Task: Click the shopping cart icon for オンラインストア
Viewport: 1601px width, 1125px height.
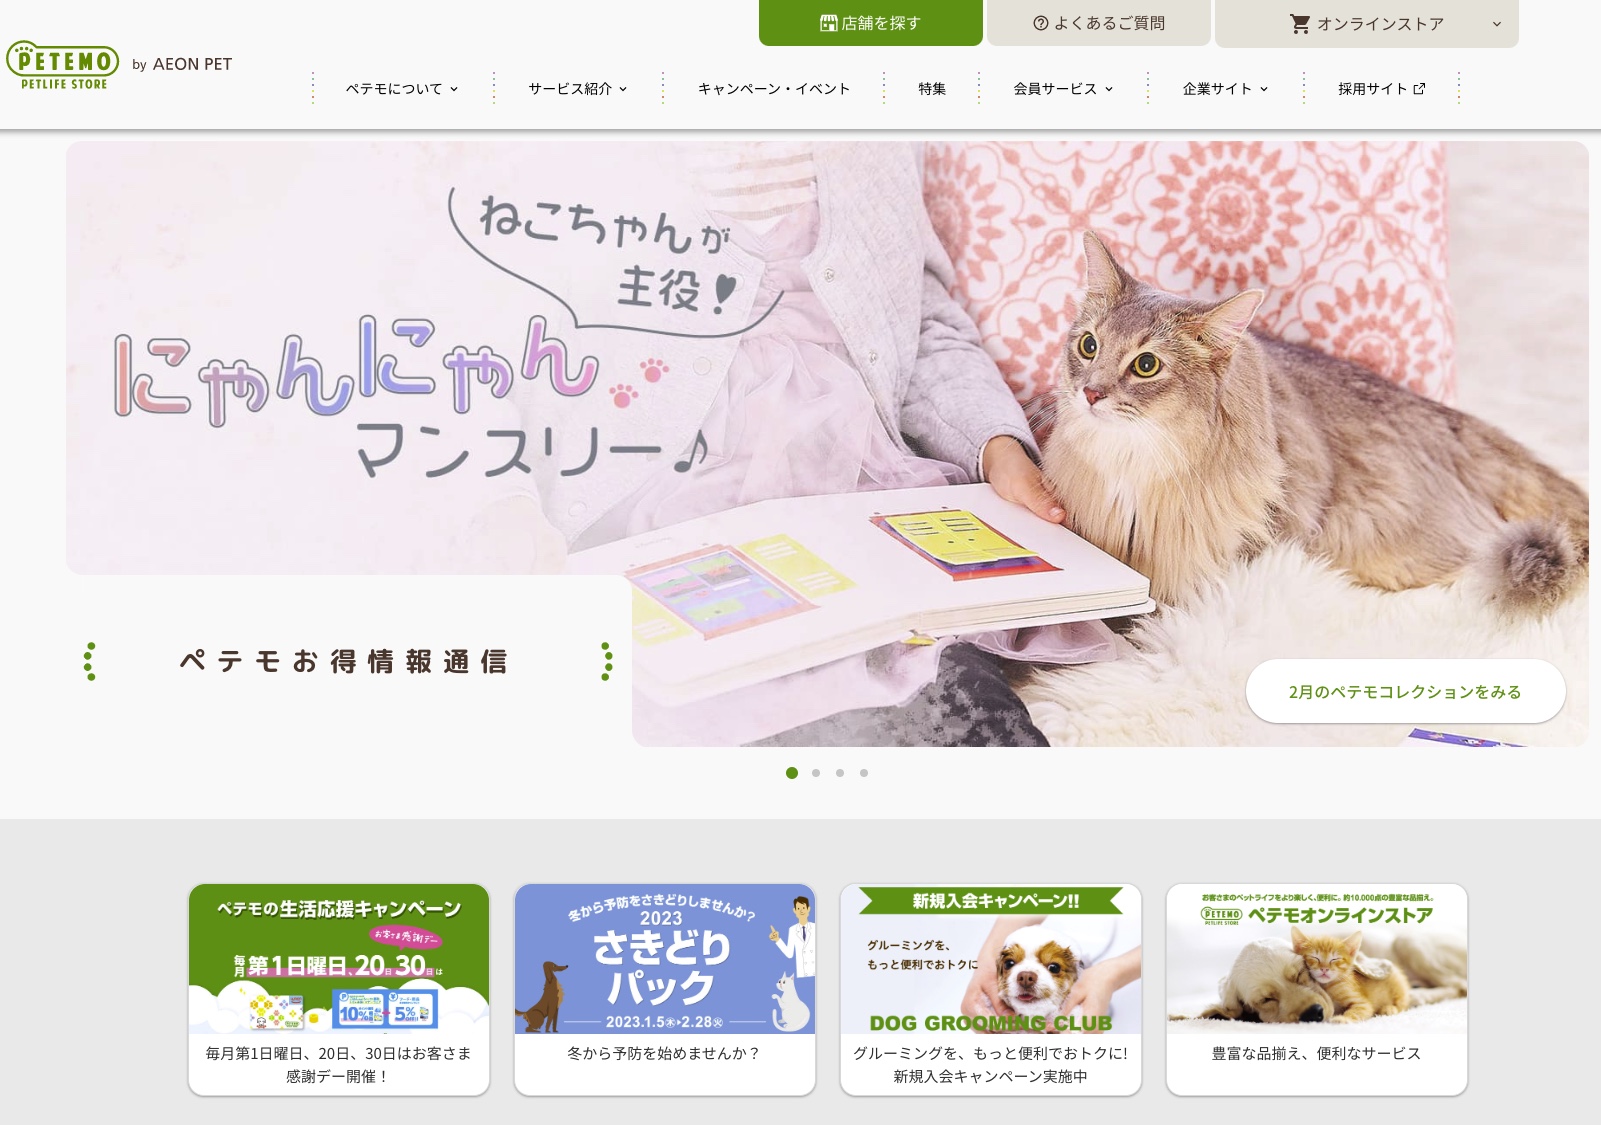Action: (1300, 24)
